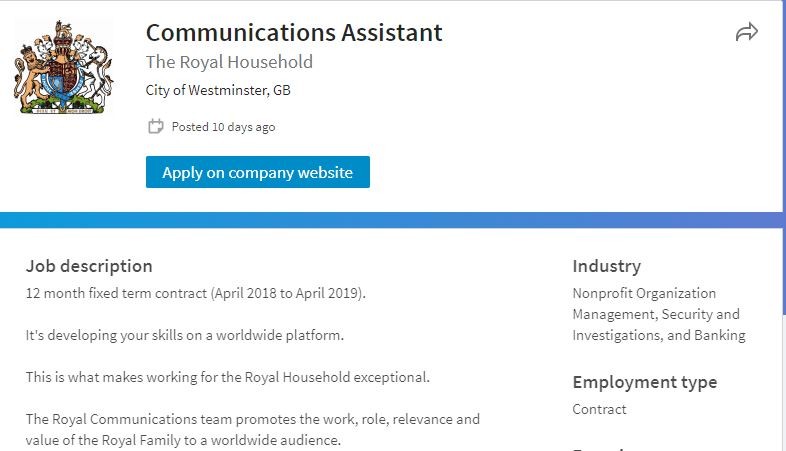Open the Royal Household coat of arms logo

(63, 67)
